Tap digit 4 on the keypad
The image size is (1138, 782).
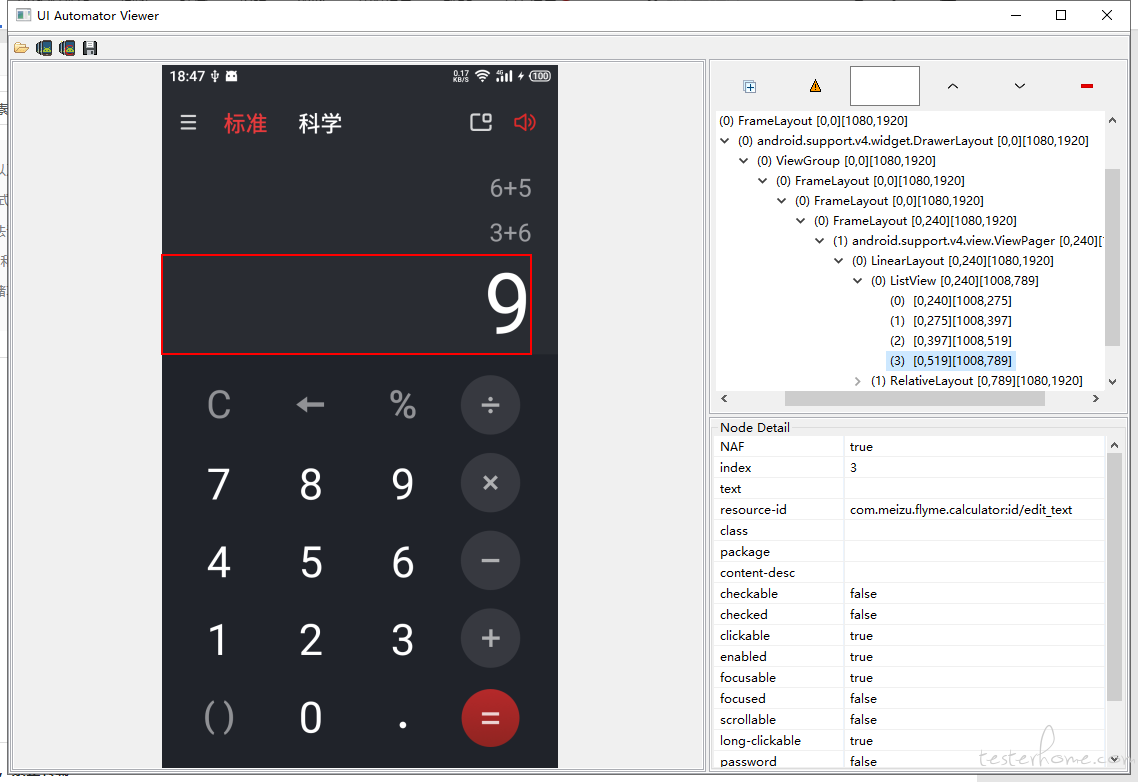[219, 562]
